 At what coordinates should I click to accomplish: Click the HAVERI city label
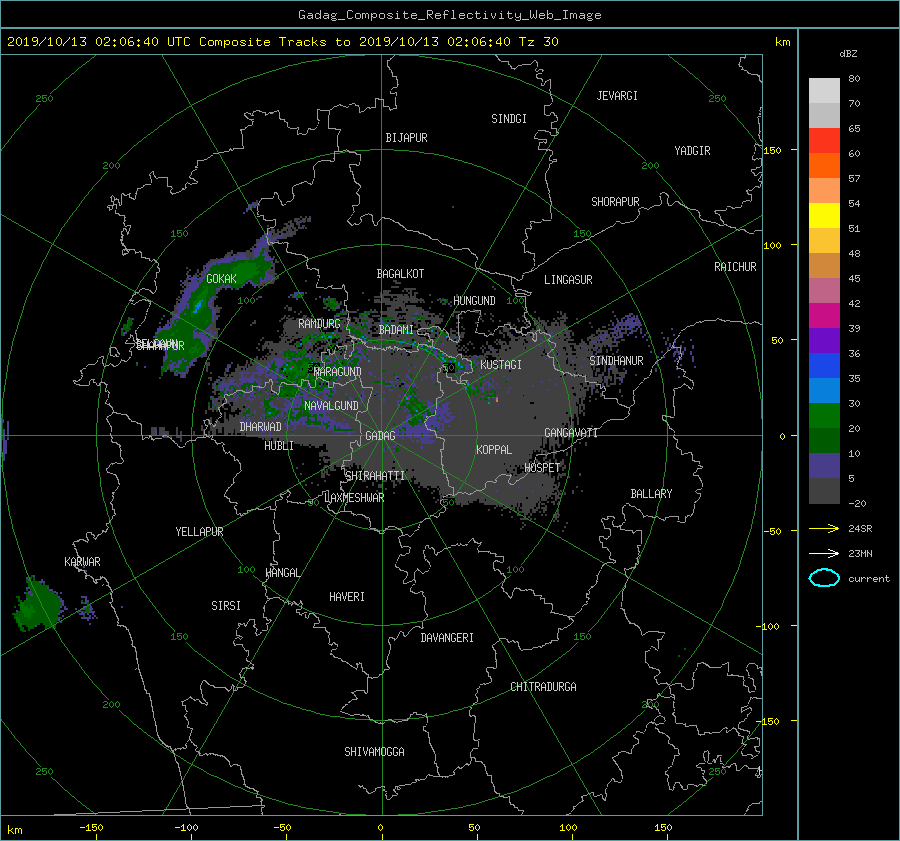[x=347, y=597]
